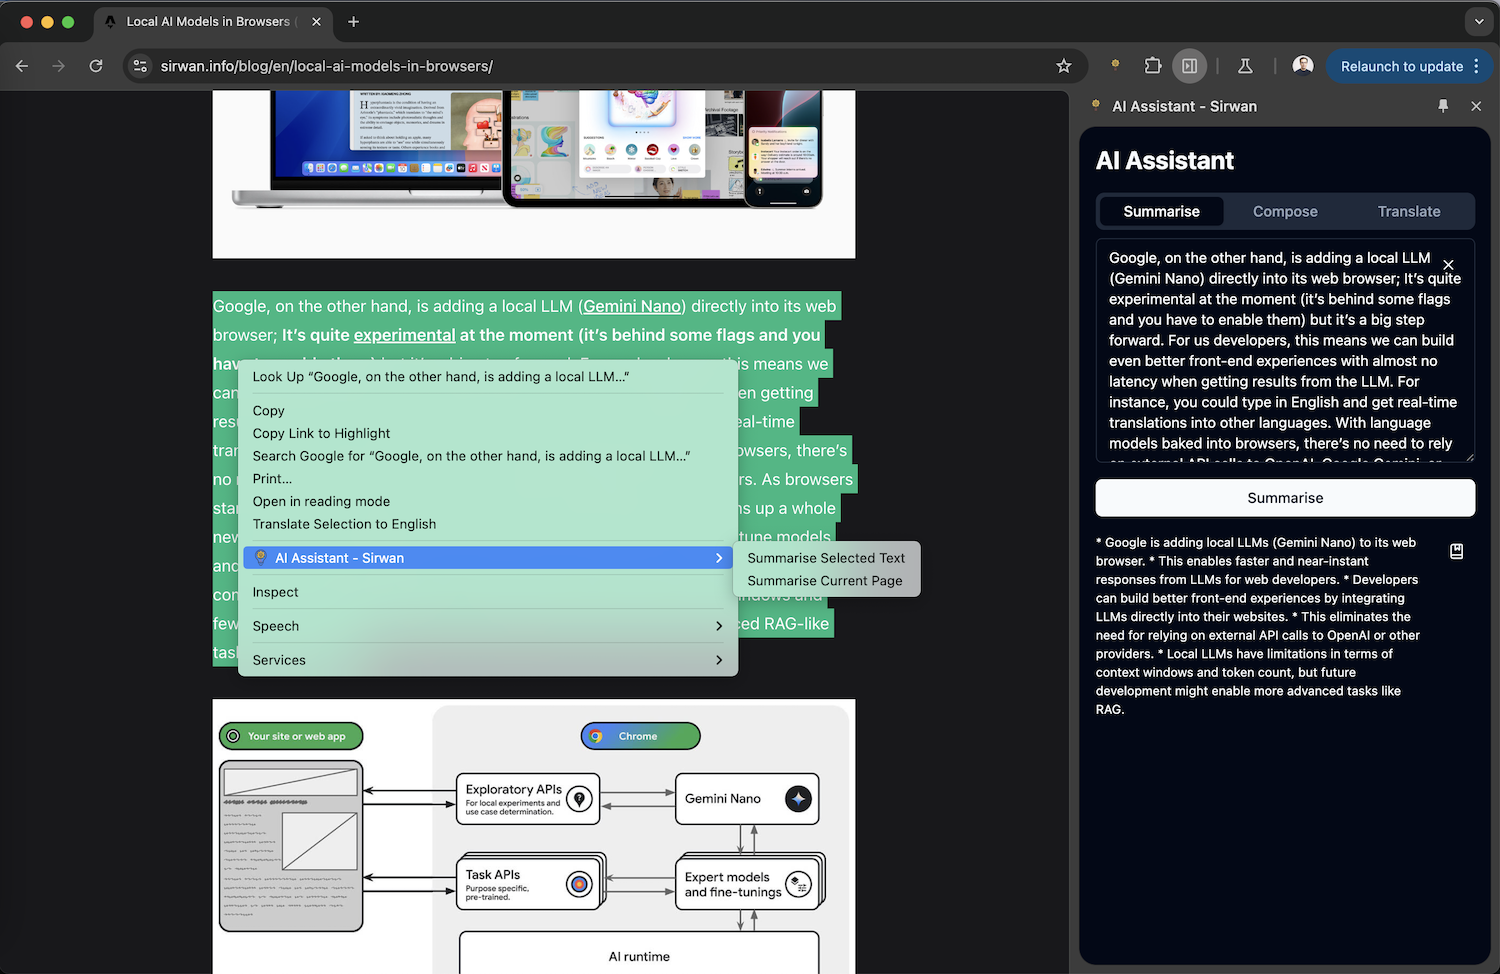Click the Chrome label in diagram
This screenshot has height=974, width=1500.
[x=640, y=736]
